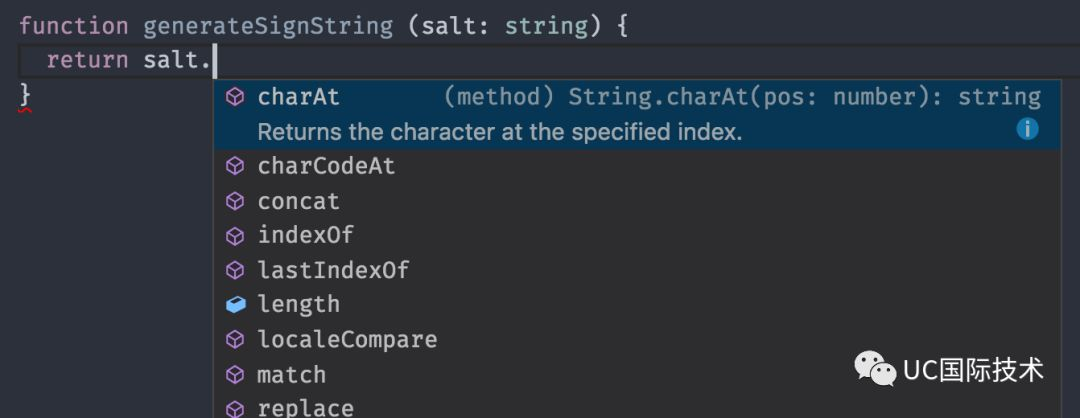Select the replace suggestion
Image resolution: width=1080 pixels, height=418 pixels.
(x=305, y=407)
